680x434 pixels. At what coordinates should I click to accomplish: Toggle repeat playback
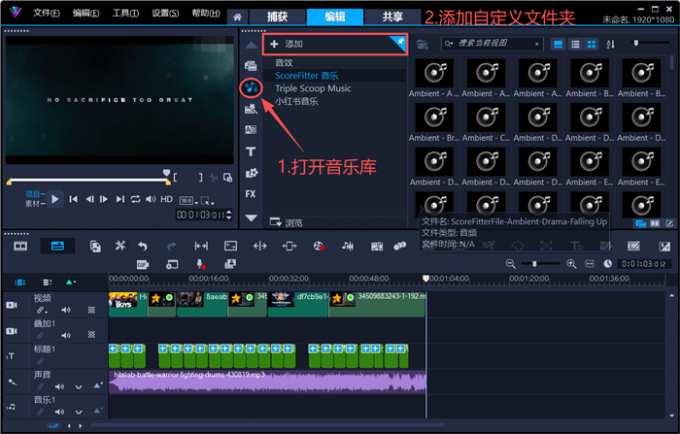pos(135,199)
